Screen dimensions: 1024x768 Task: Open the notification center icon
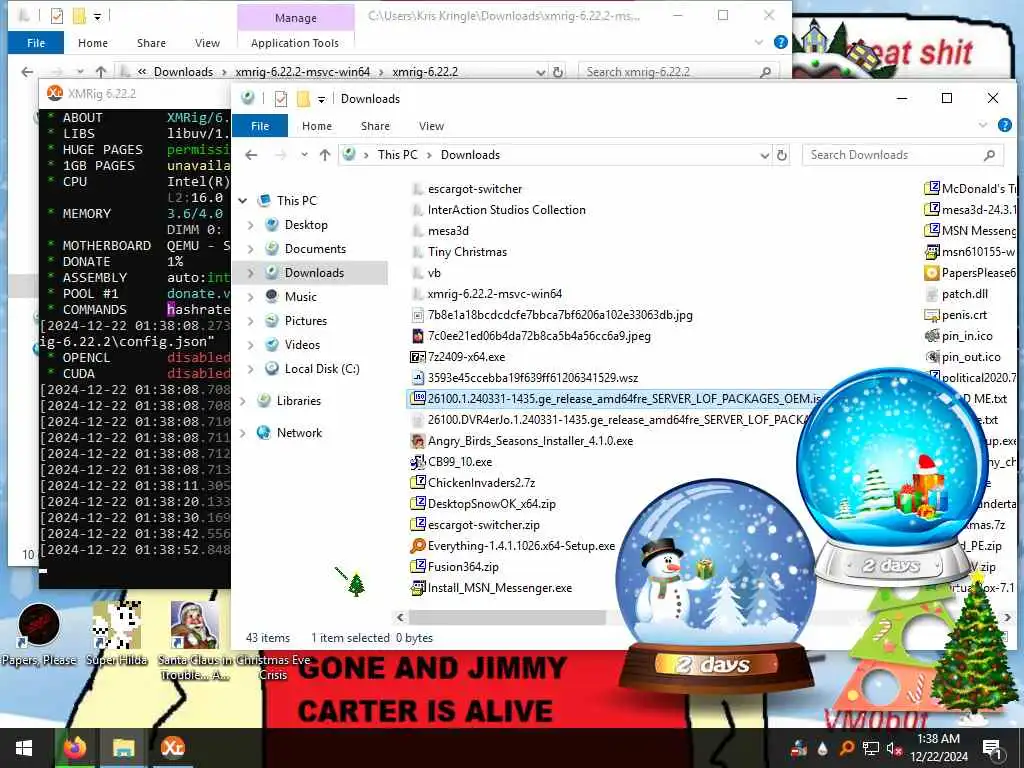[992, 750]
